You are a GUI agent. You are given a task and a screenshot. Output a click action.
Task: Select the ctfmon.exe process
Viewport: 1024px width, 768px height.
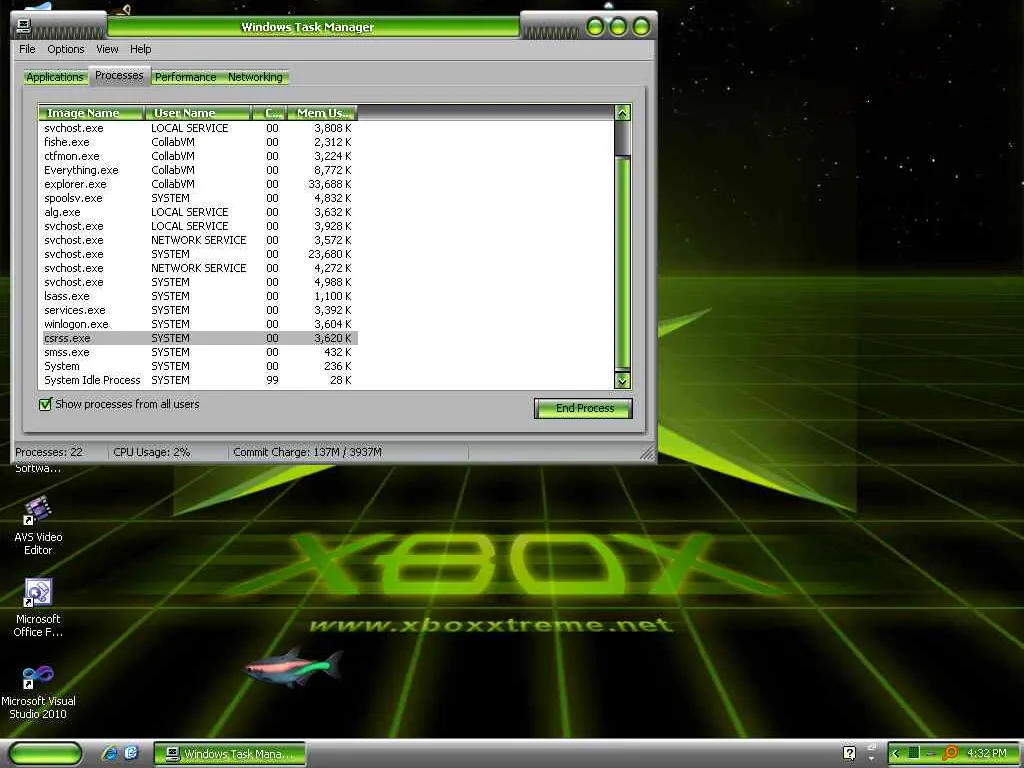coord(198,156)
